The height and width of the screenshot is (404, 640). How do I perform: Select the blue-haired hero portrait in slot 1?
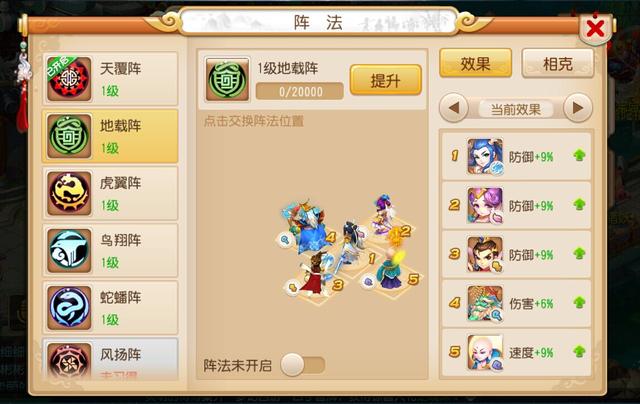(x=485, y=156)
